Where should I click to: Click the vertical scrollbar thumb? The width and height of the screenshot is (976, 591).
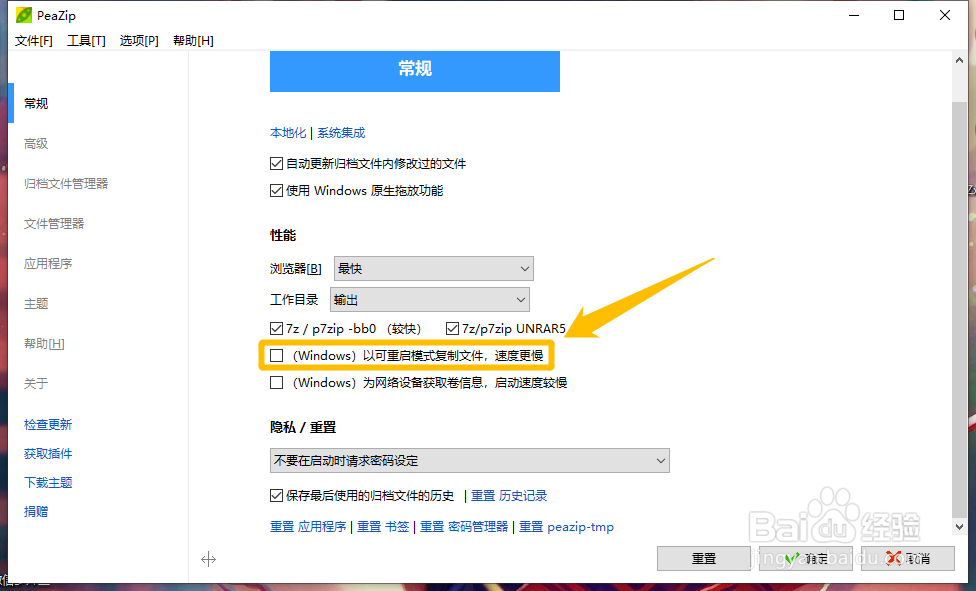(x=959, y=310)
